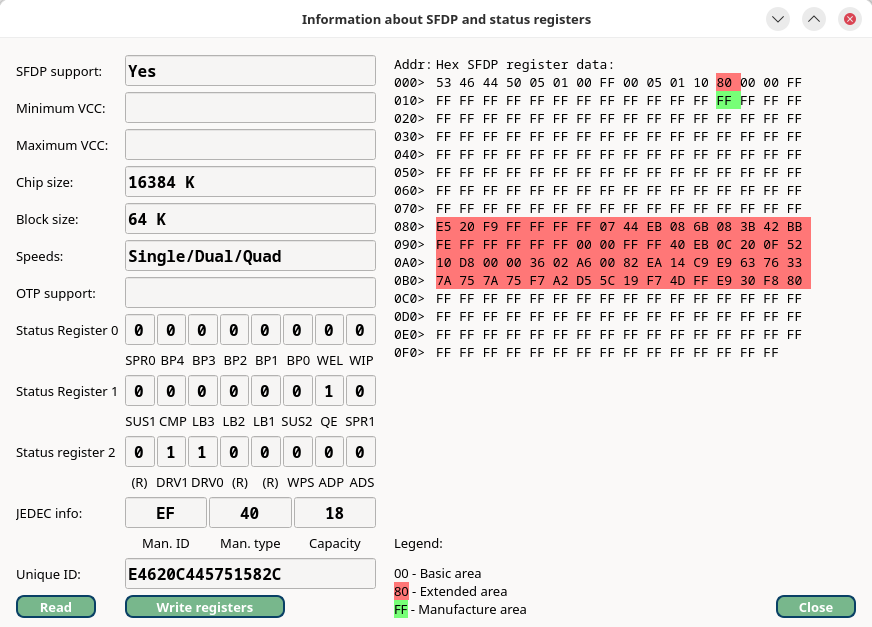This screenshot has width=872, height=627.
Task: Select the Unique ID field
Action: tap(250, 573)
